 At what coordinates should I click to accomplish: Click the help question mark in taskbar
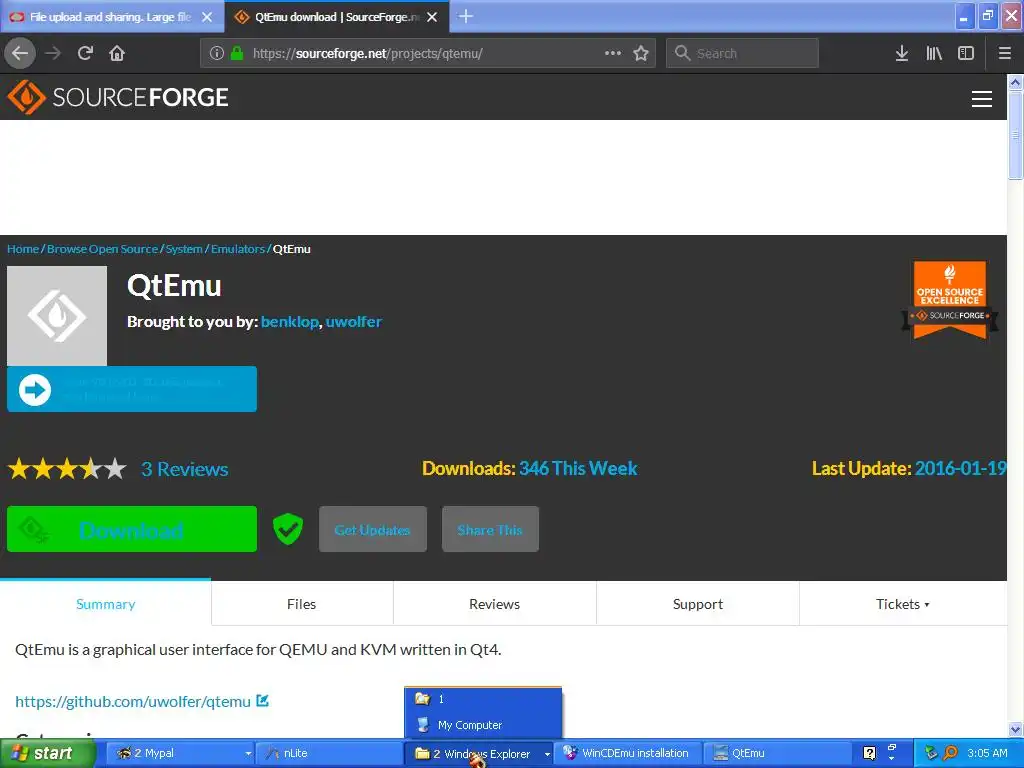tap(869, 753)
